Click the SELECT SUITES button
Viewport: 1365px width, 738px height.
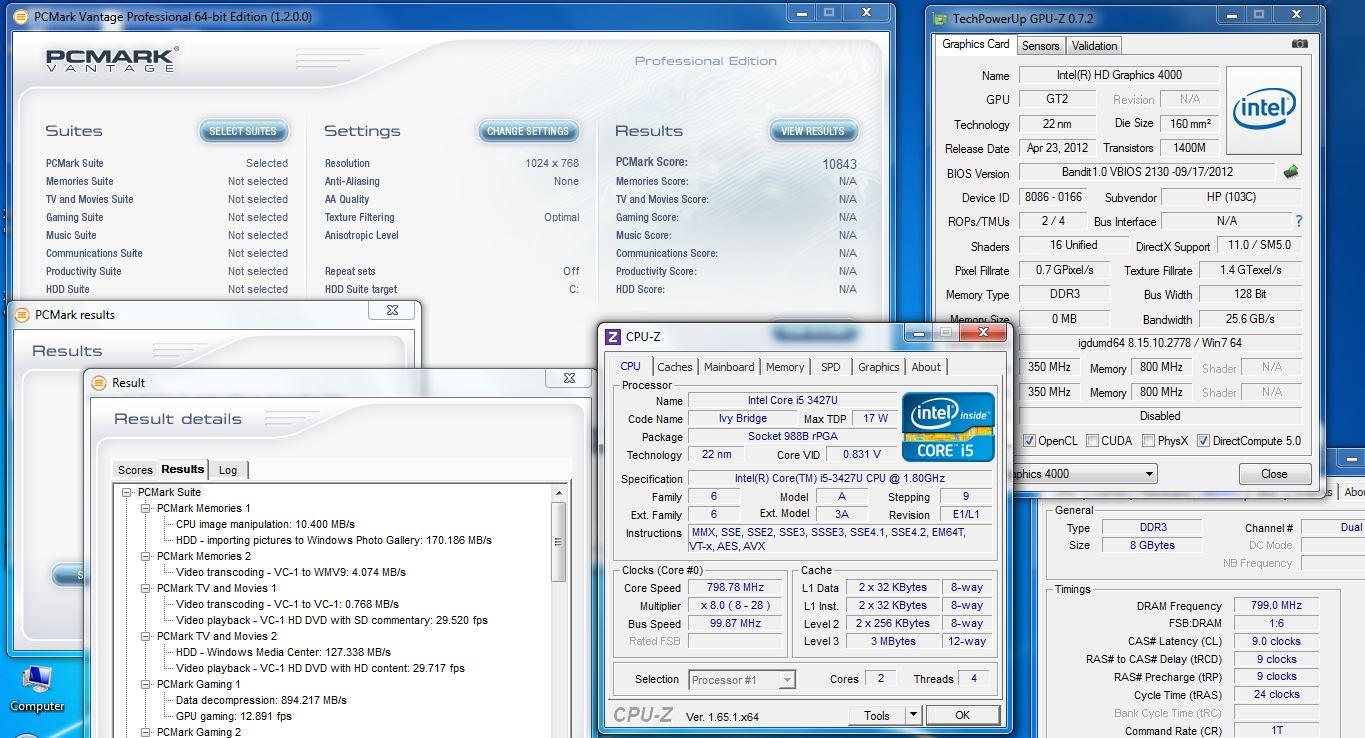(x=243, y=131)
